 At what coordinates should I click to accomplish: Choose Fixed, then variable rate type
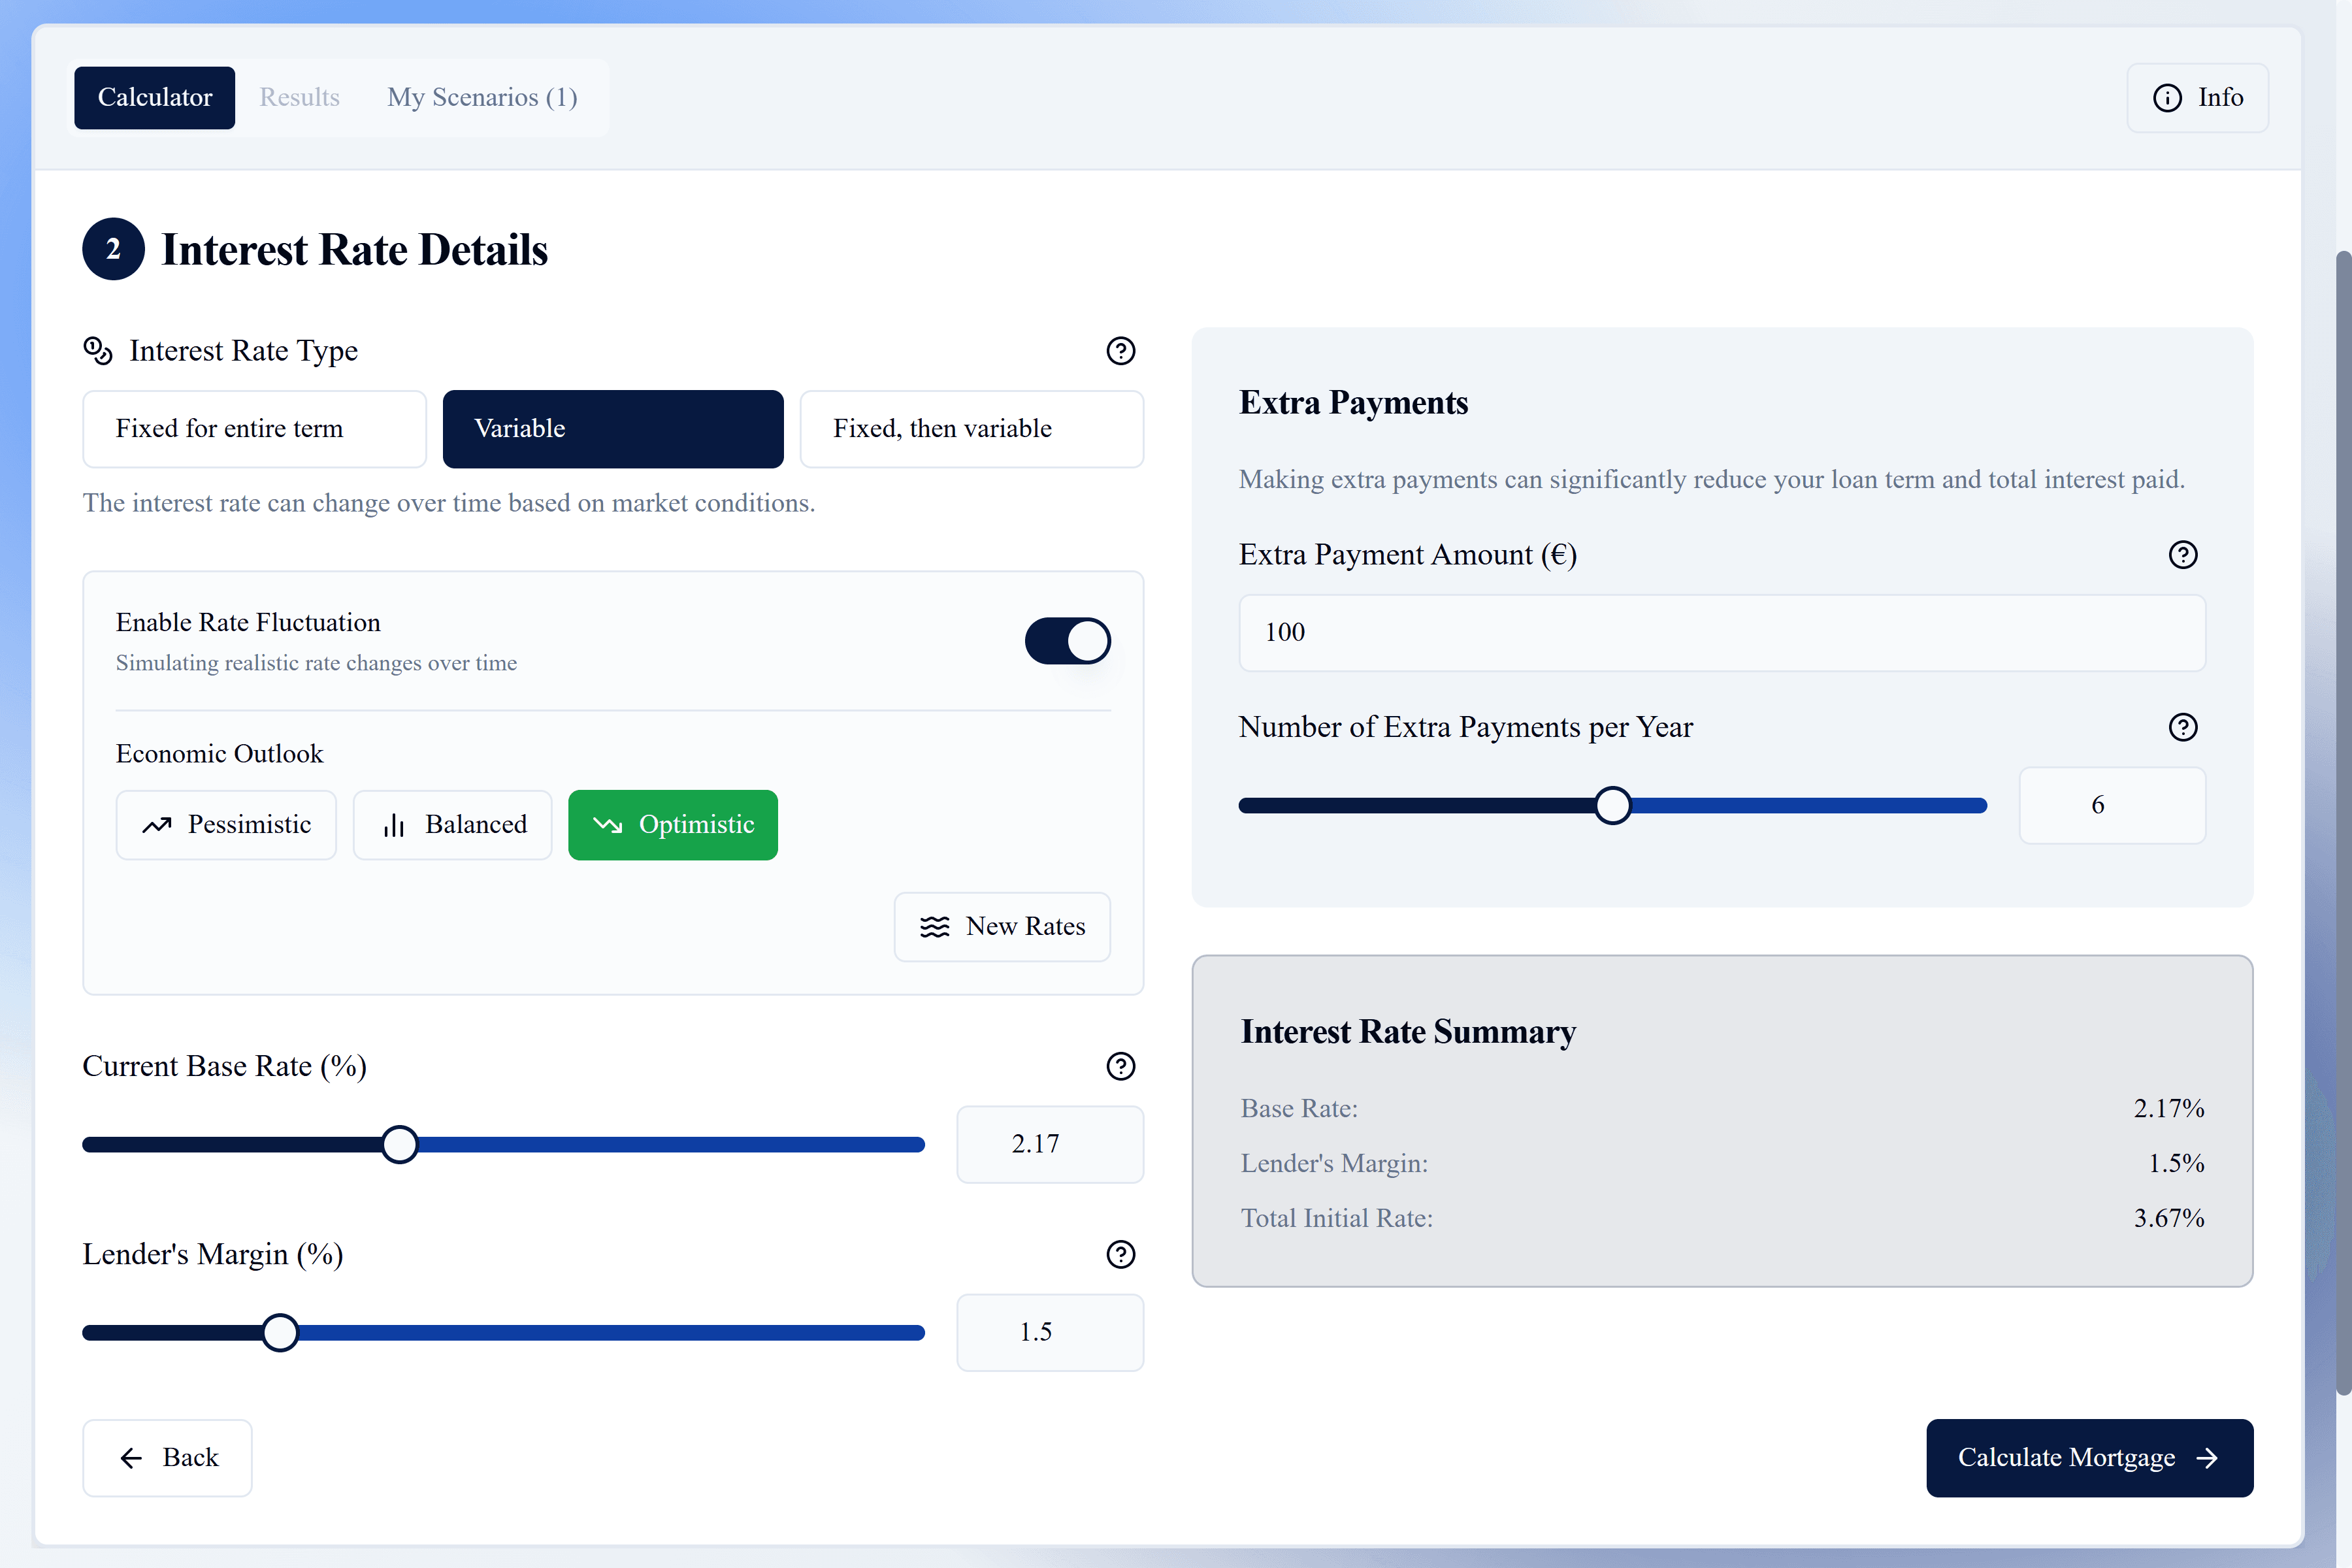(x=971, y=428)
